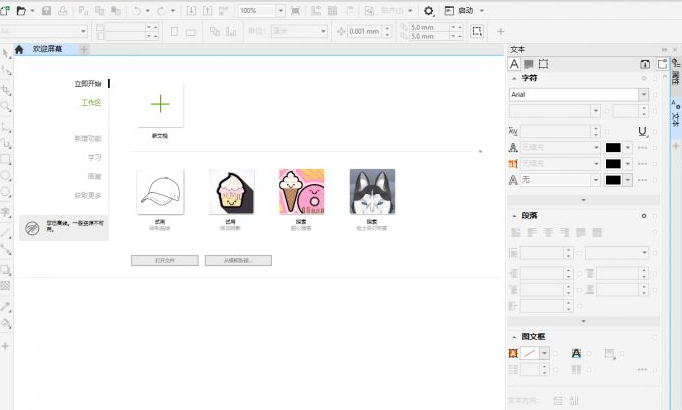Click the black text fill color swatch
The width and height of the screenshot is (682, 410).
(614, 147)
